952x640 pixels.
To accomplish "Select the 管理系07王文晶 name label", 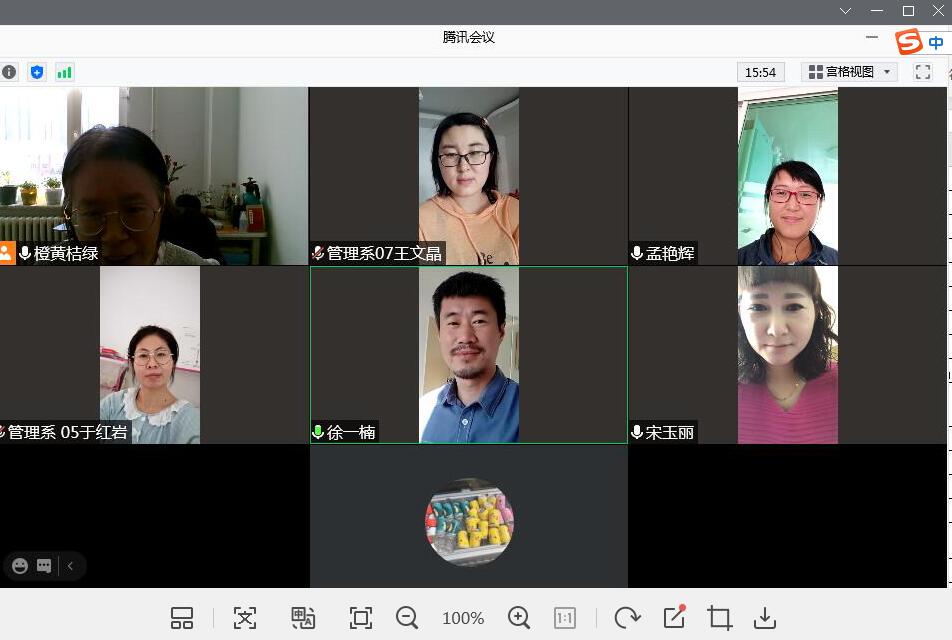I will point(384,253).
